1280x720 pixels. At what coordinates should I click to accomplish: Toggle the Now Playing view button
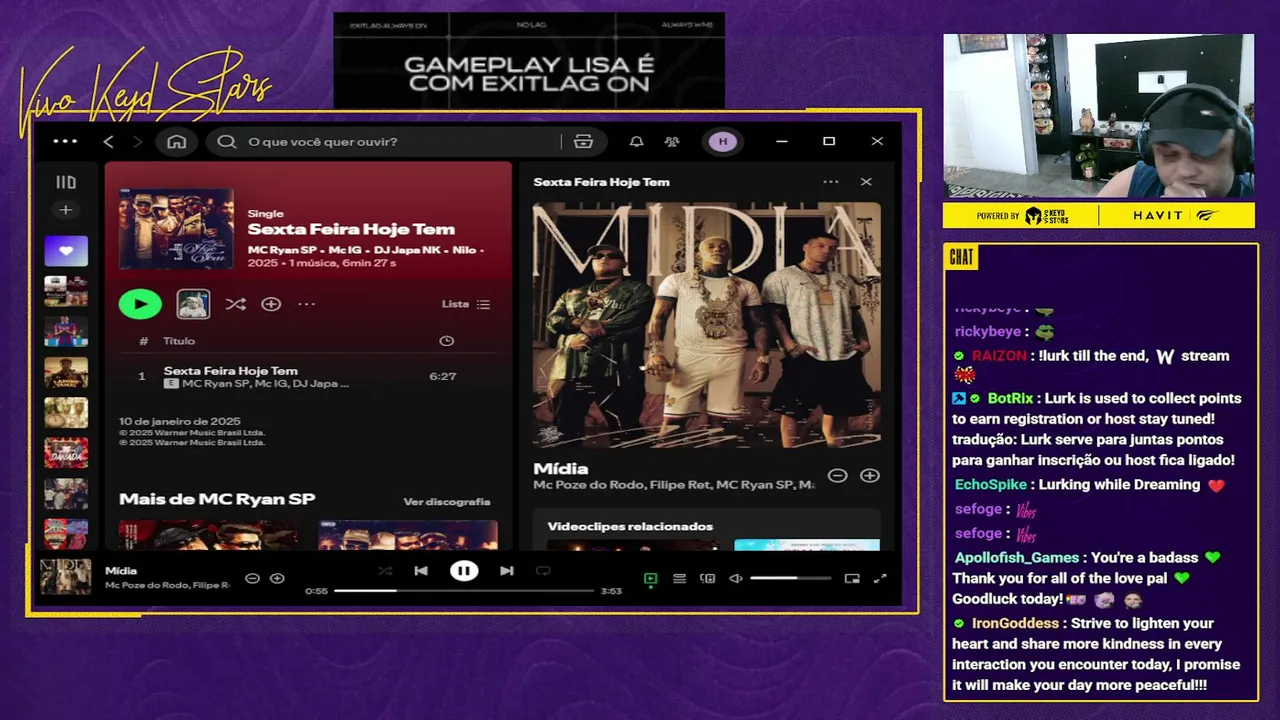click(x=651, y=578)
